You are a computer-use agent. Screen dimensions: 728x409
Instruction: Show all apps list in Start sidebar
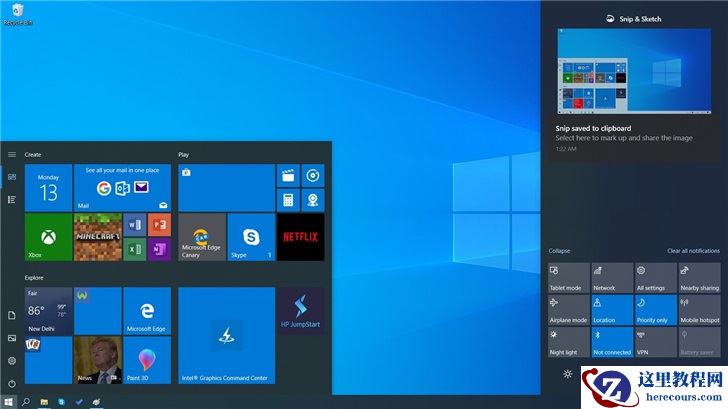tap(12, 200)
